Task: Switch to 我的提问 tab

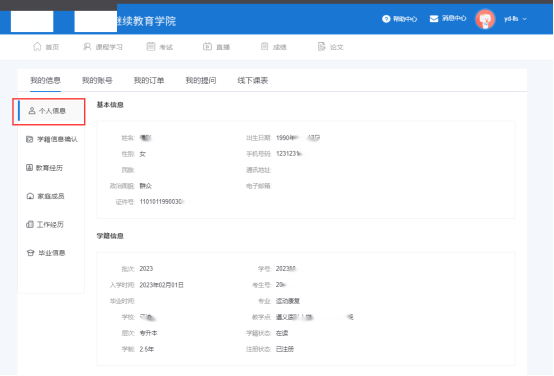Action: 201,81
